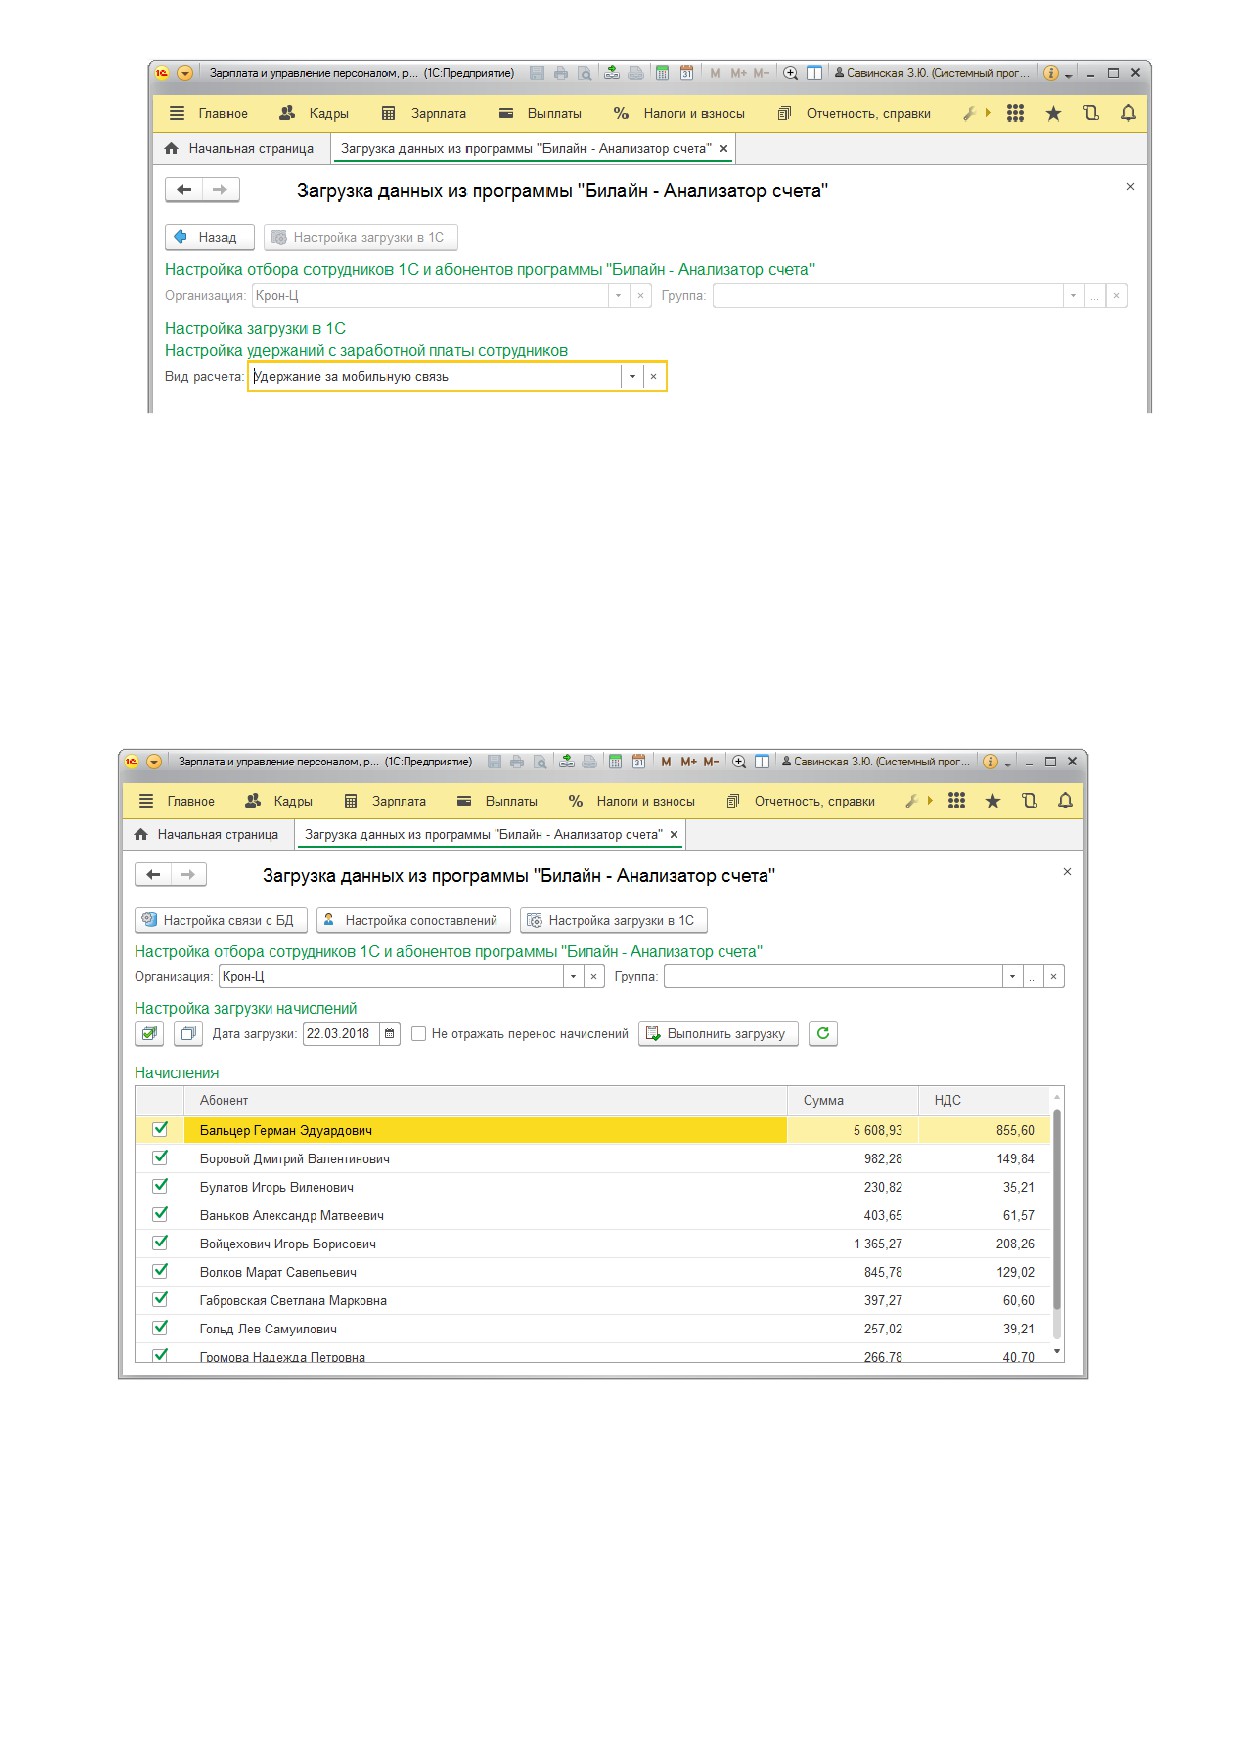Uncheck the Ваньков Александр Матвеевич row
The height and width of the screenshot is (1752, 1239).
[x=160, y=1214]
